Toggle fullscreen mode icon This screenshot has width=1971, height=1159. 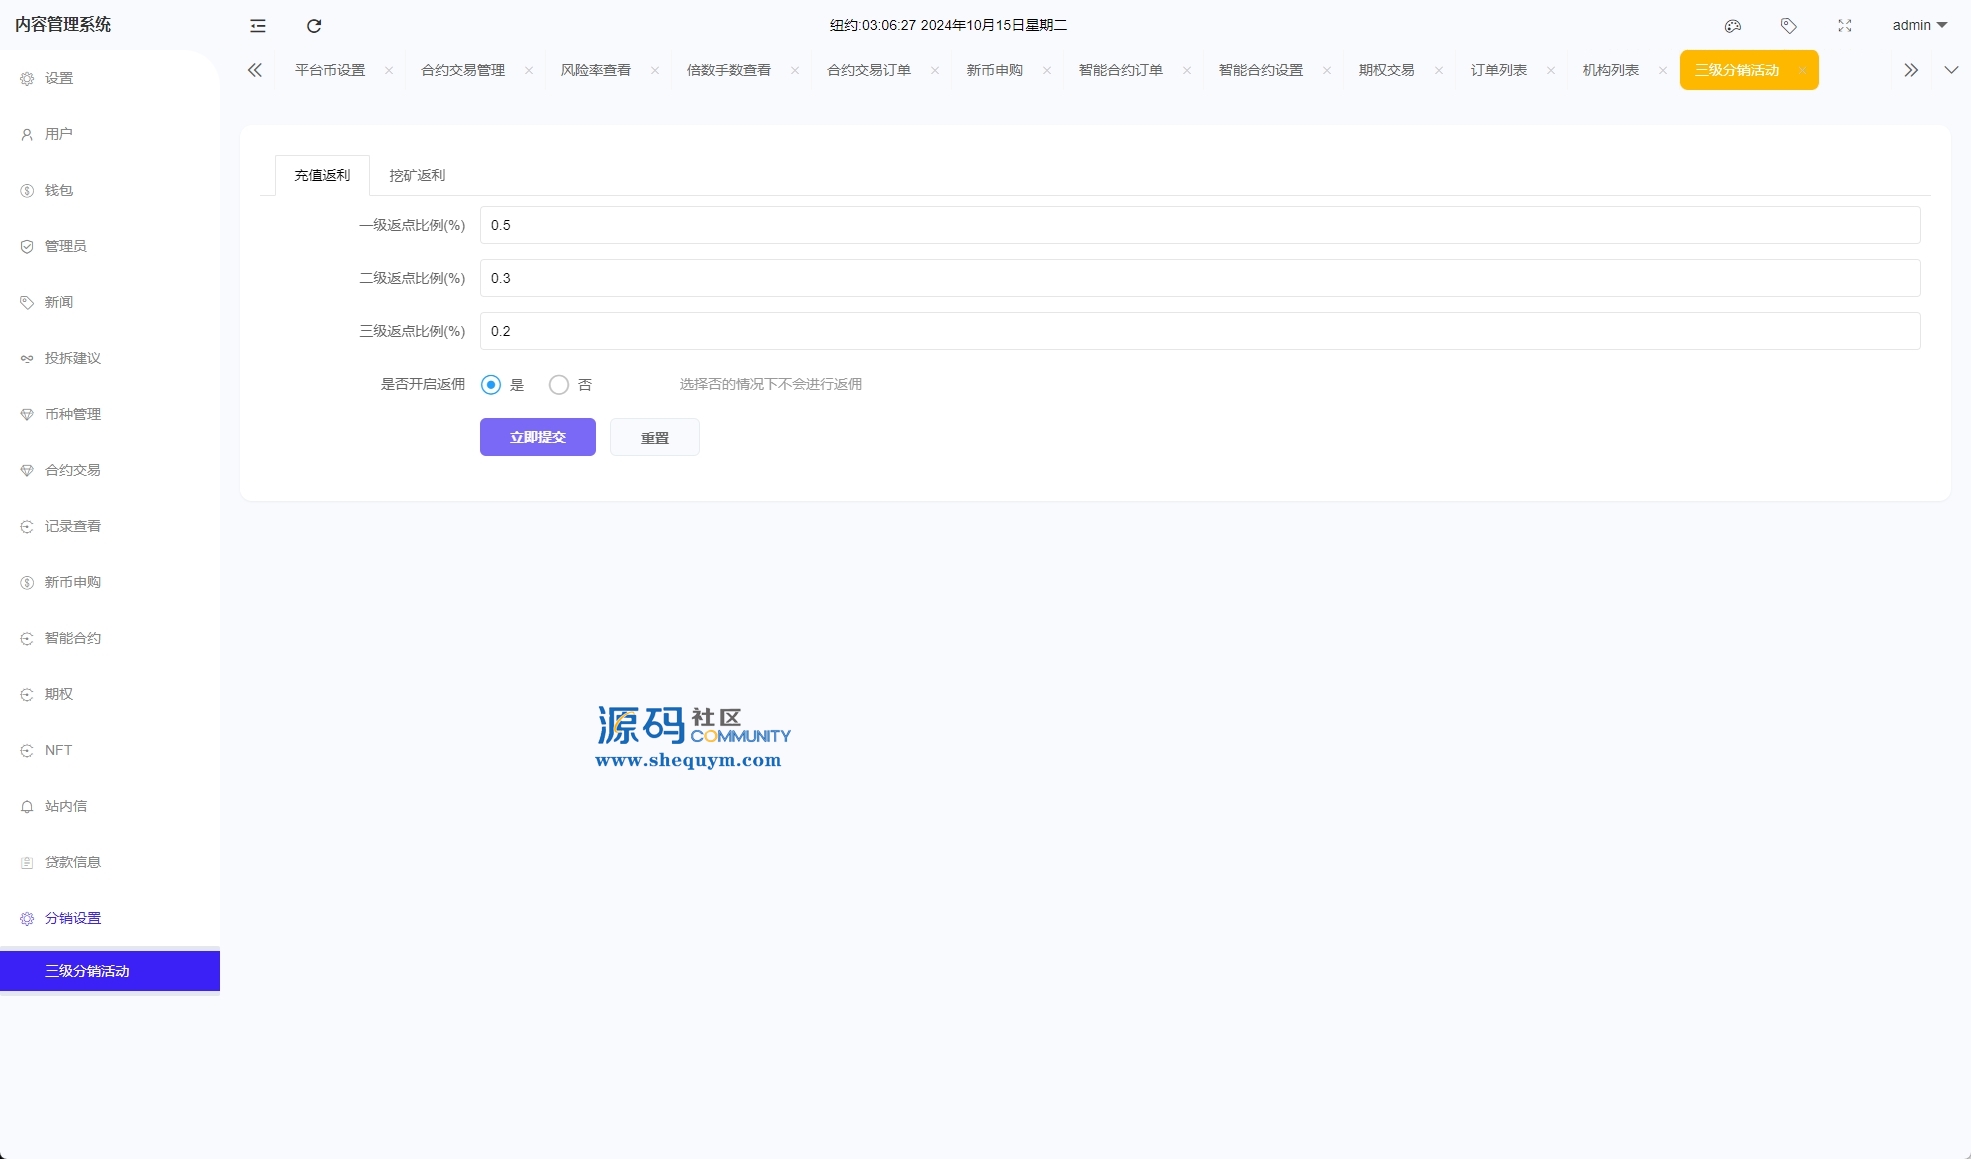click(x=1845, y=26)
